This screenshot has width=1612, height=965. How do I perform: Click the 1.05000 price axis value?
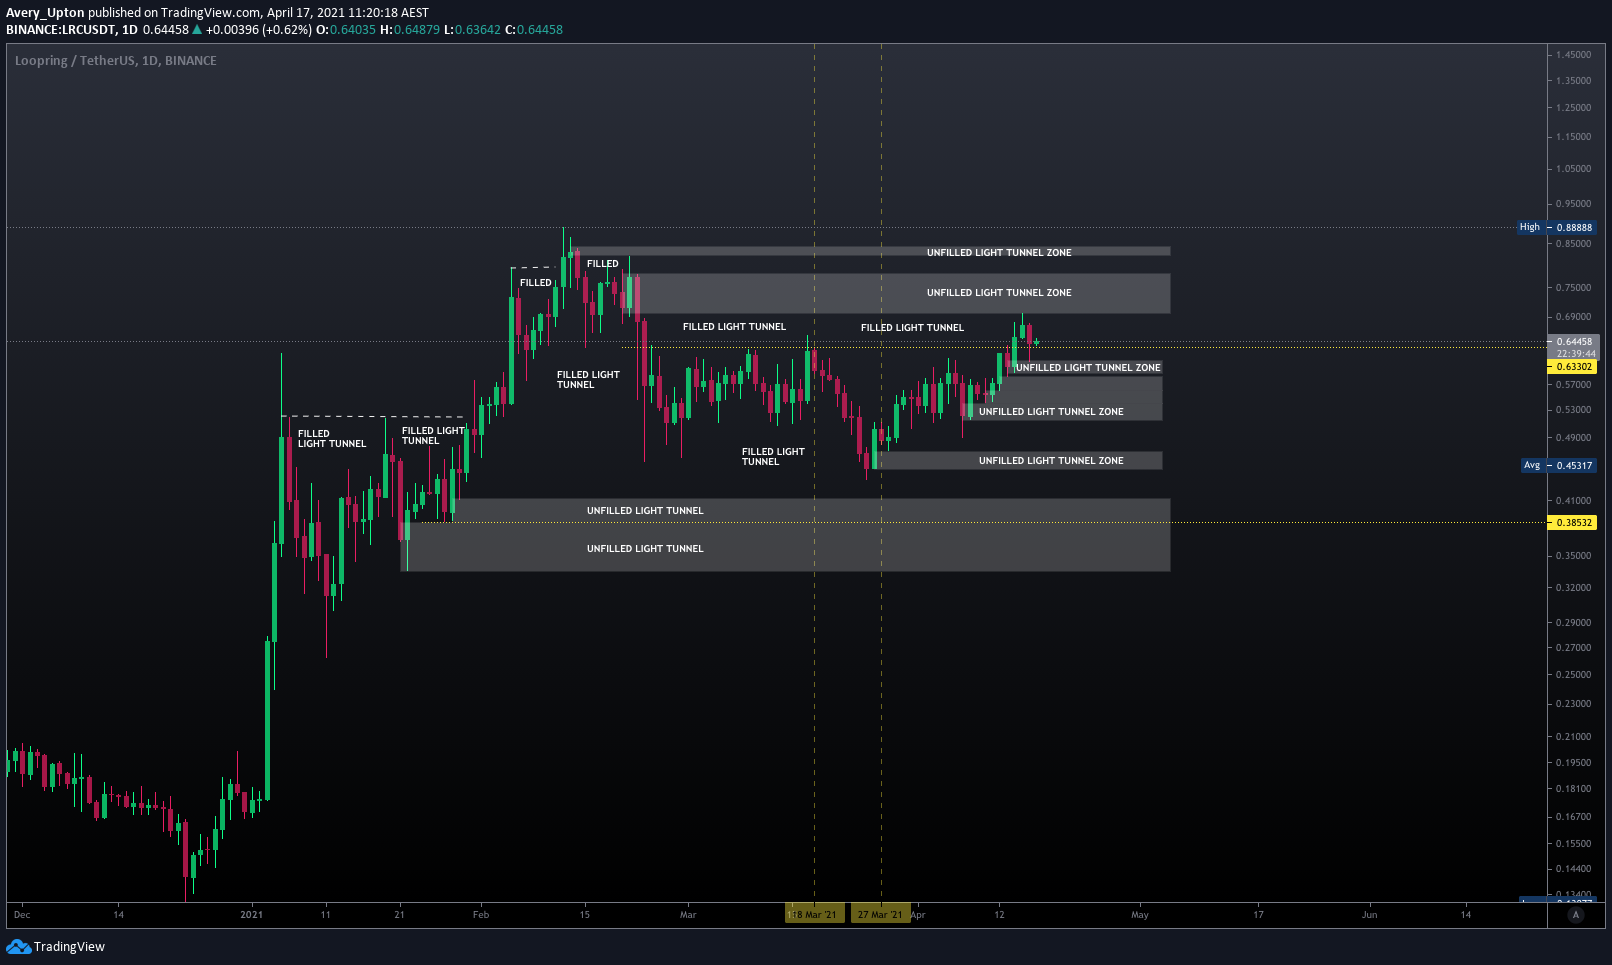tap(1573, 169)
